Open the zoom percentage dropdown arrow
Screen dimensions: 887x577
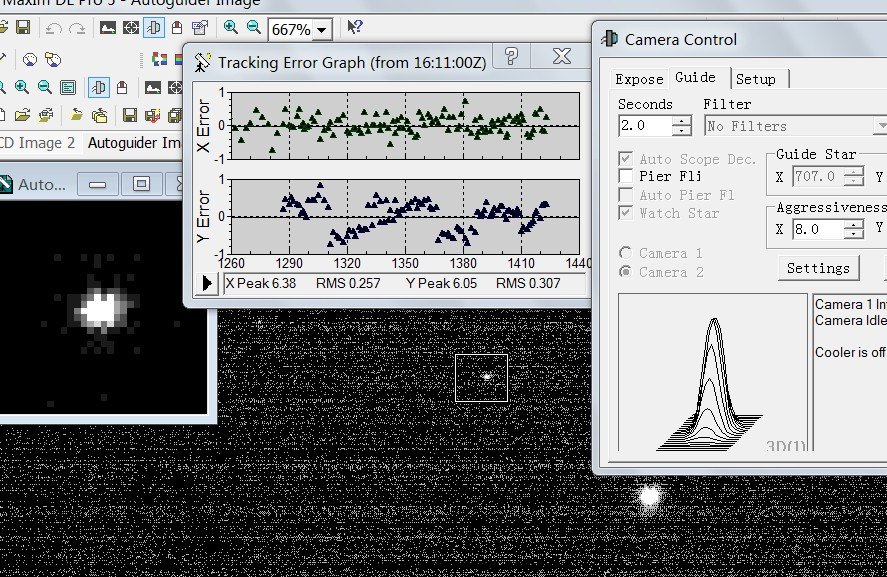coord(322,29)
